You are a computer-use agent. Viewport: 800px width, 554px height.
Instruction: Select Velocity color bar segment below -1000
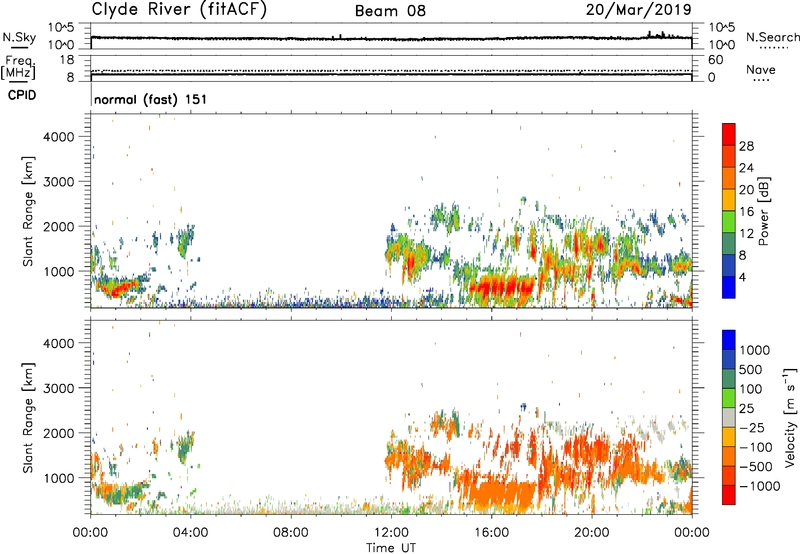point(729,495)
